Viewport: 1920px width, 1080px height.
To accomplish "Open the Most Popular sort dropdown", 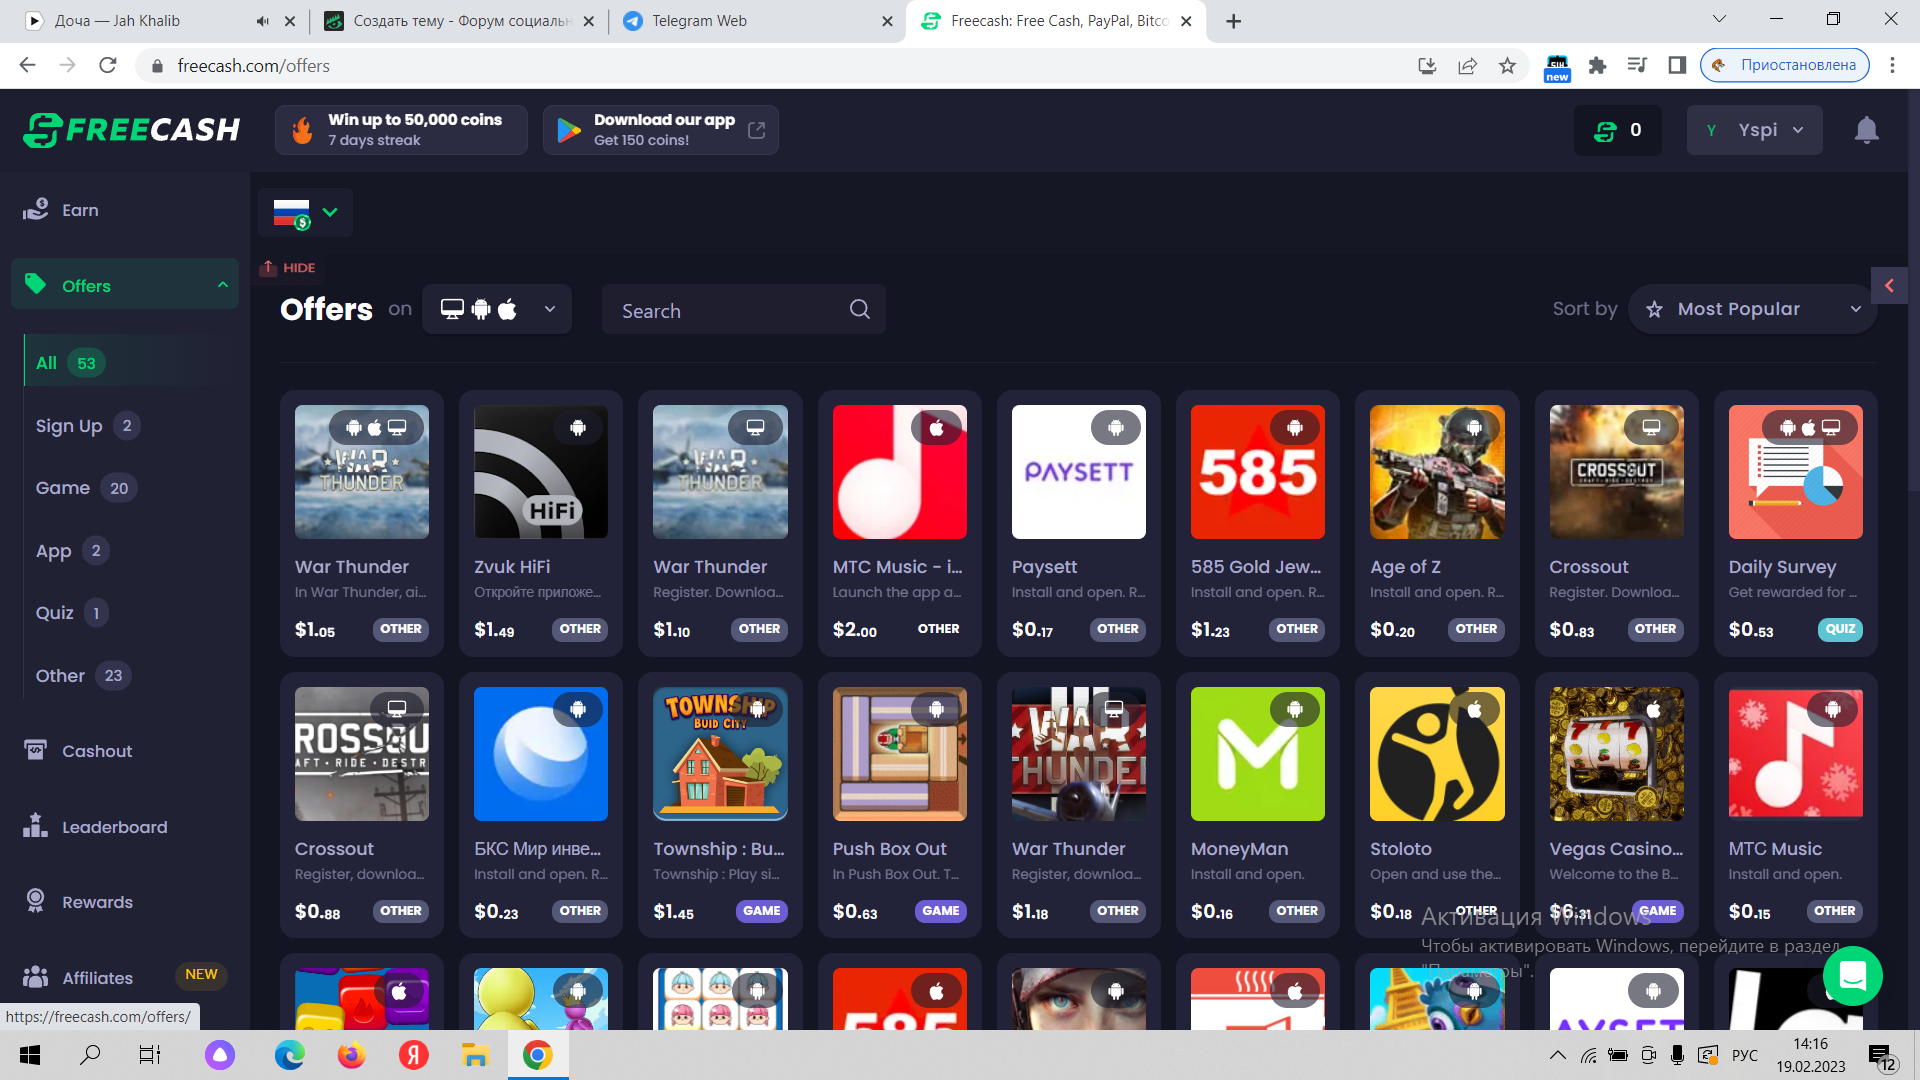I will pos(1752,309).
